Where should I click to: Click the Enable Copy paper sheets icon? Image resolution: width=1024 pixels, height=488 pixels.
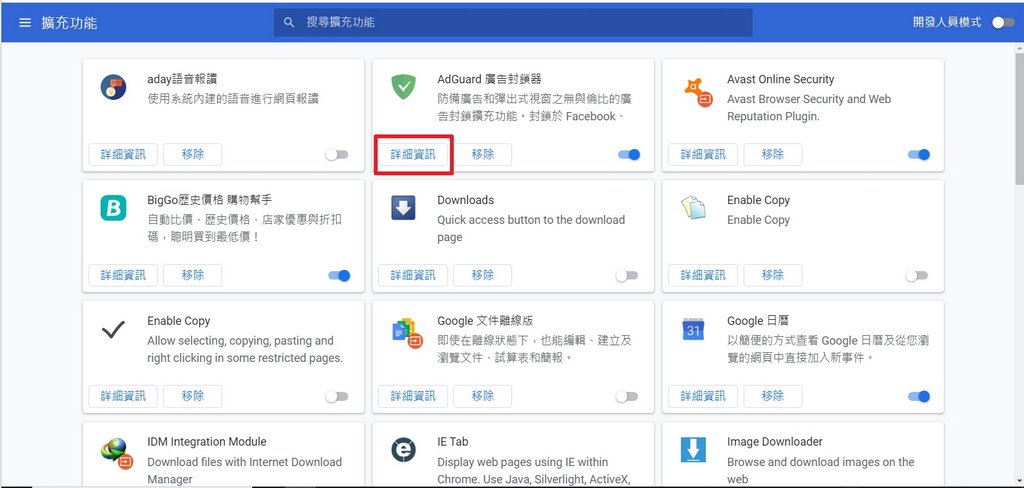(693, 208)
